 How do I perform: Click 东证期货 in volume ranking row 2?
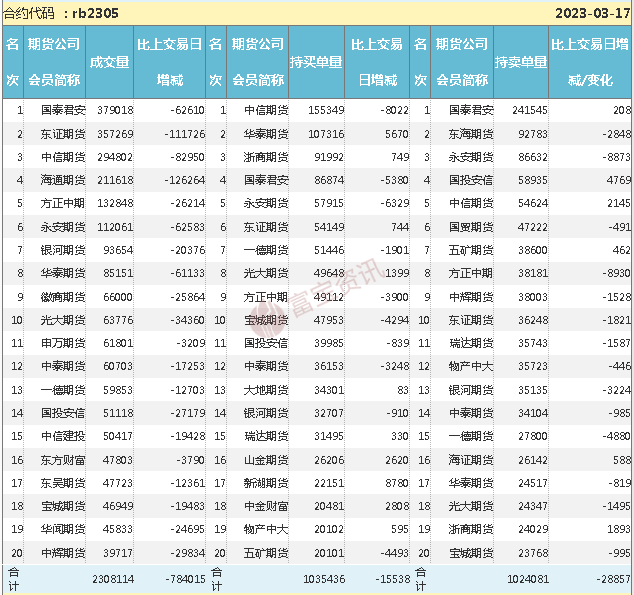[x=63, y=134]
